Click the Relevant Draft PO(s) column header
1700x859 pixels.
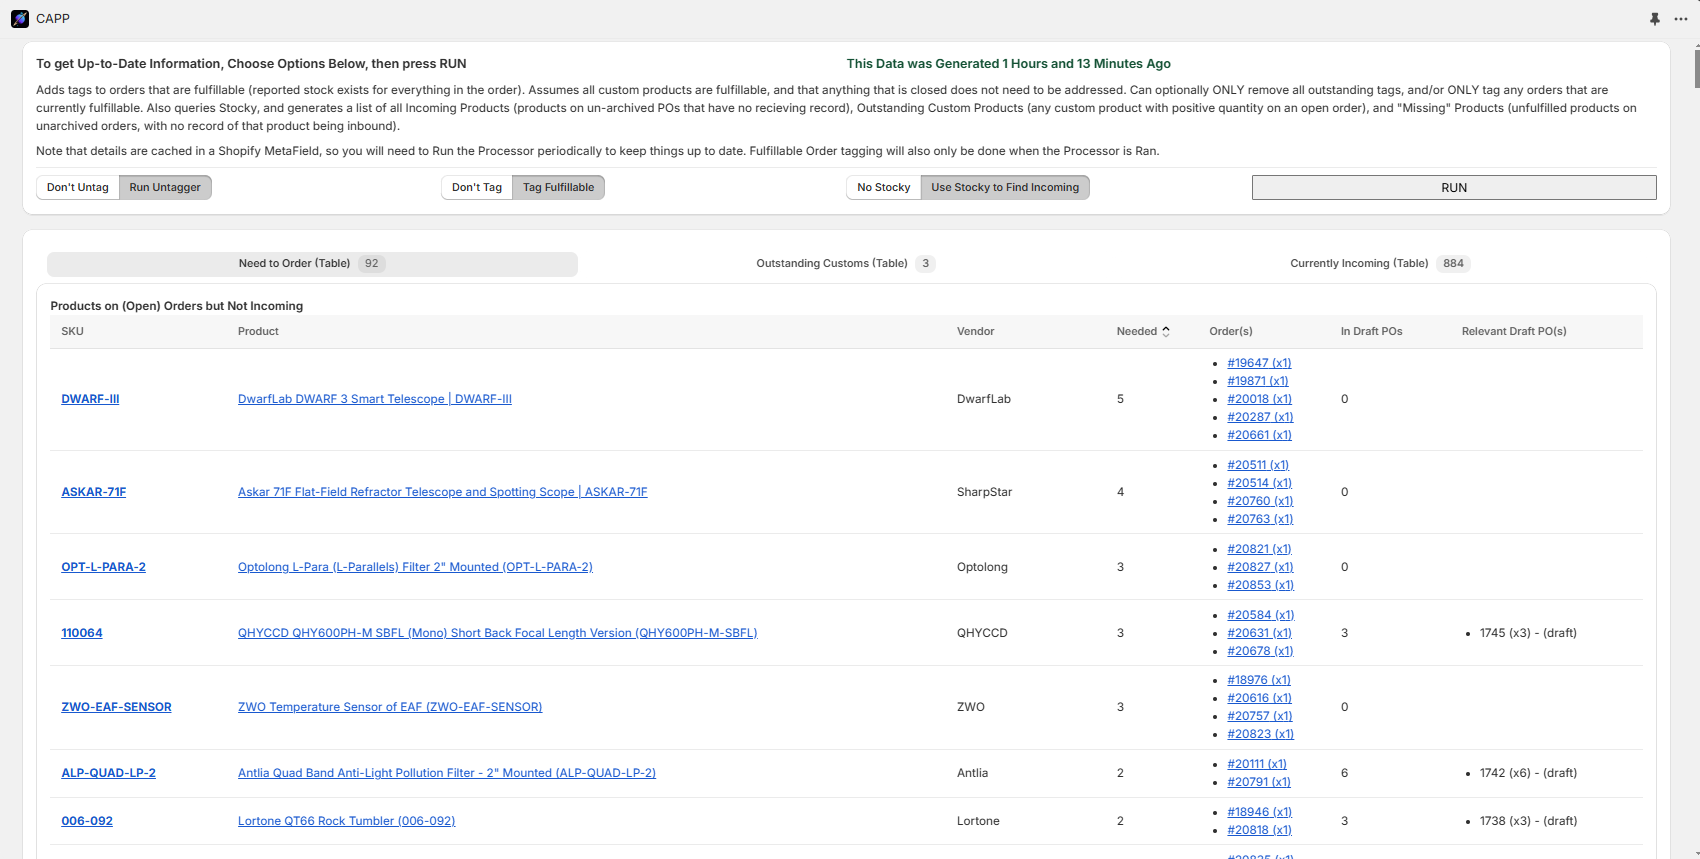coord(1514,332)
